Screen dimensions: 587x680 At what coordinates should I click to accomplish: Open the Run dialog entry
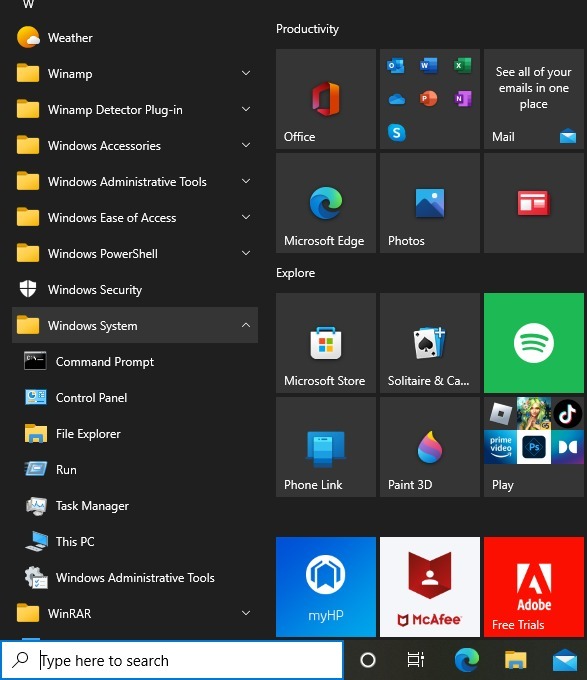coord(134,469)
